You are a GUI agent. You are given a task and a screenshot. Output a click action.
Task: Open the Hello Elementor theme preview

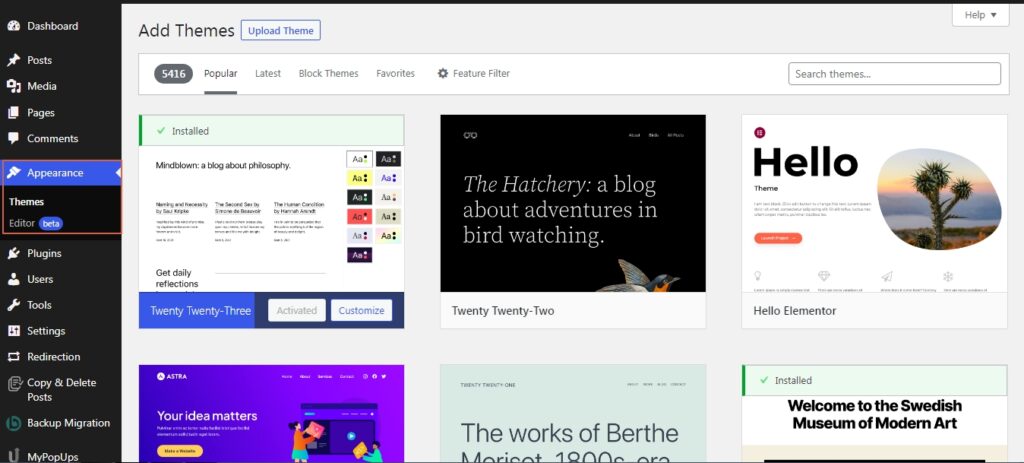tap(874, 203)
